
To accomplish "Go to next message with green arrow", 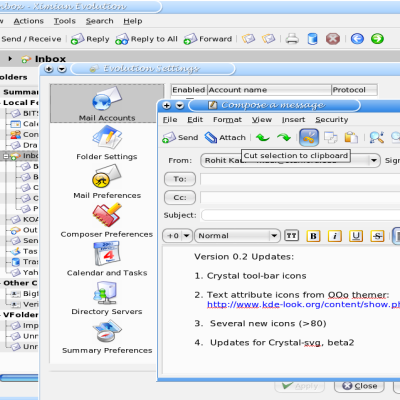I will tap(377, 39).
